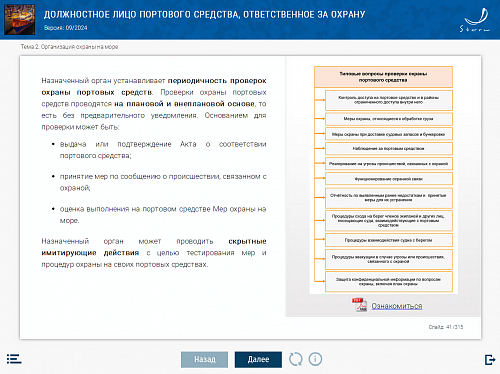Image resolution: width=500 pixels, height=374 pixels.
Task: Open the course information icon
Action: 315,359
